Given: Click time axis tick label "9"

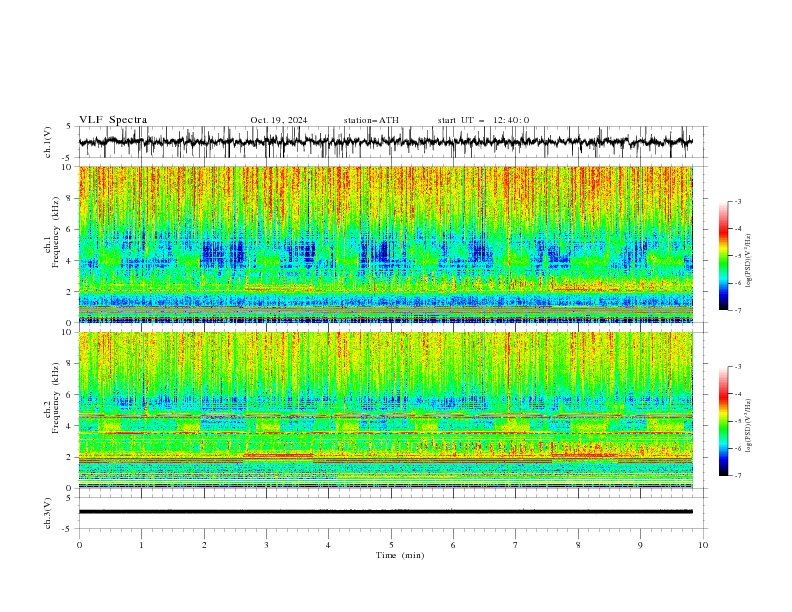Looking at the screenshot, I should pos(640,545).
